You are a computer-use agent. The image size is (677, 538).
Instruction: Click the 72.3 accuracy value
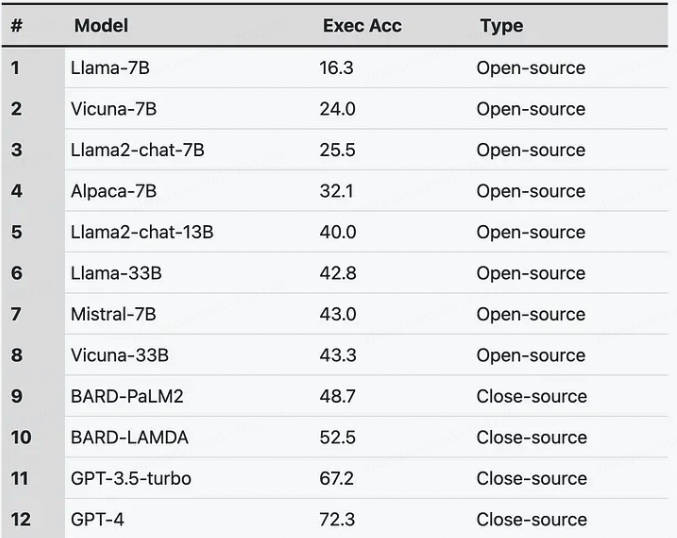337,519
